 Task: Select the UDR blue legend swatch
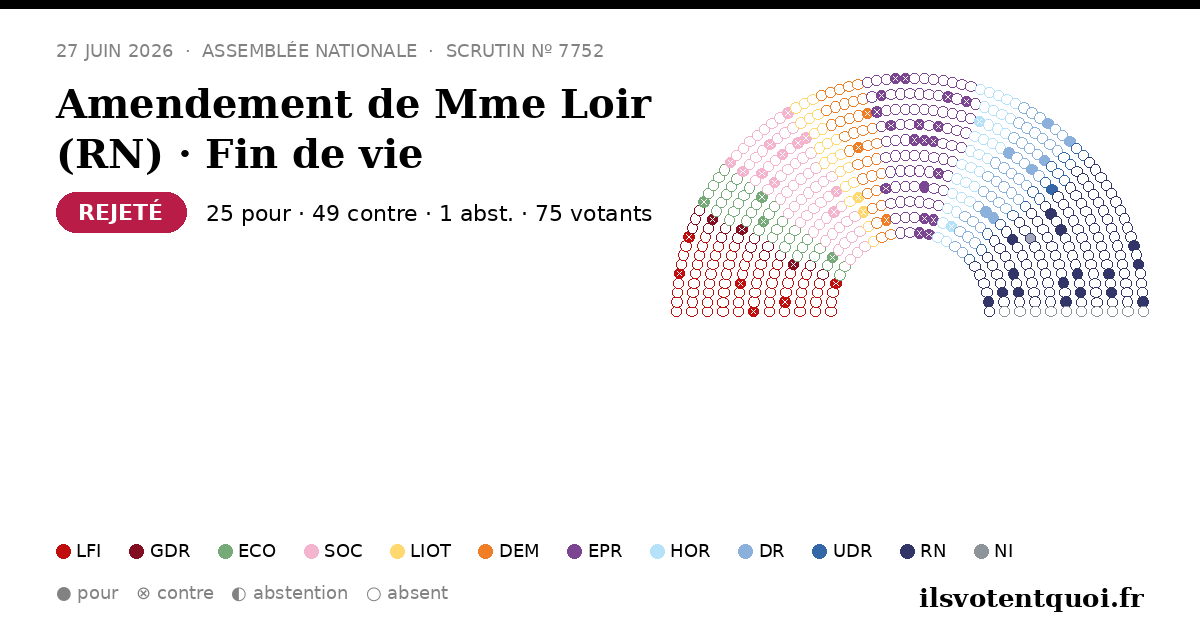click(x=820, y=551)
